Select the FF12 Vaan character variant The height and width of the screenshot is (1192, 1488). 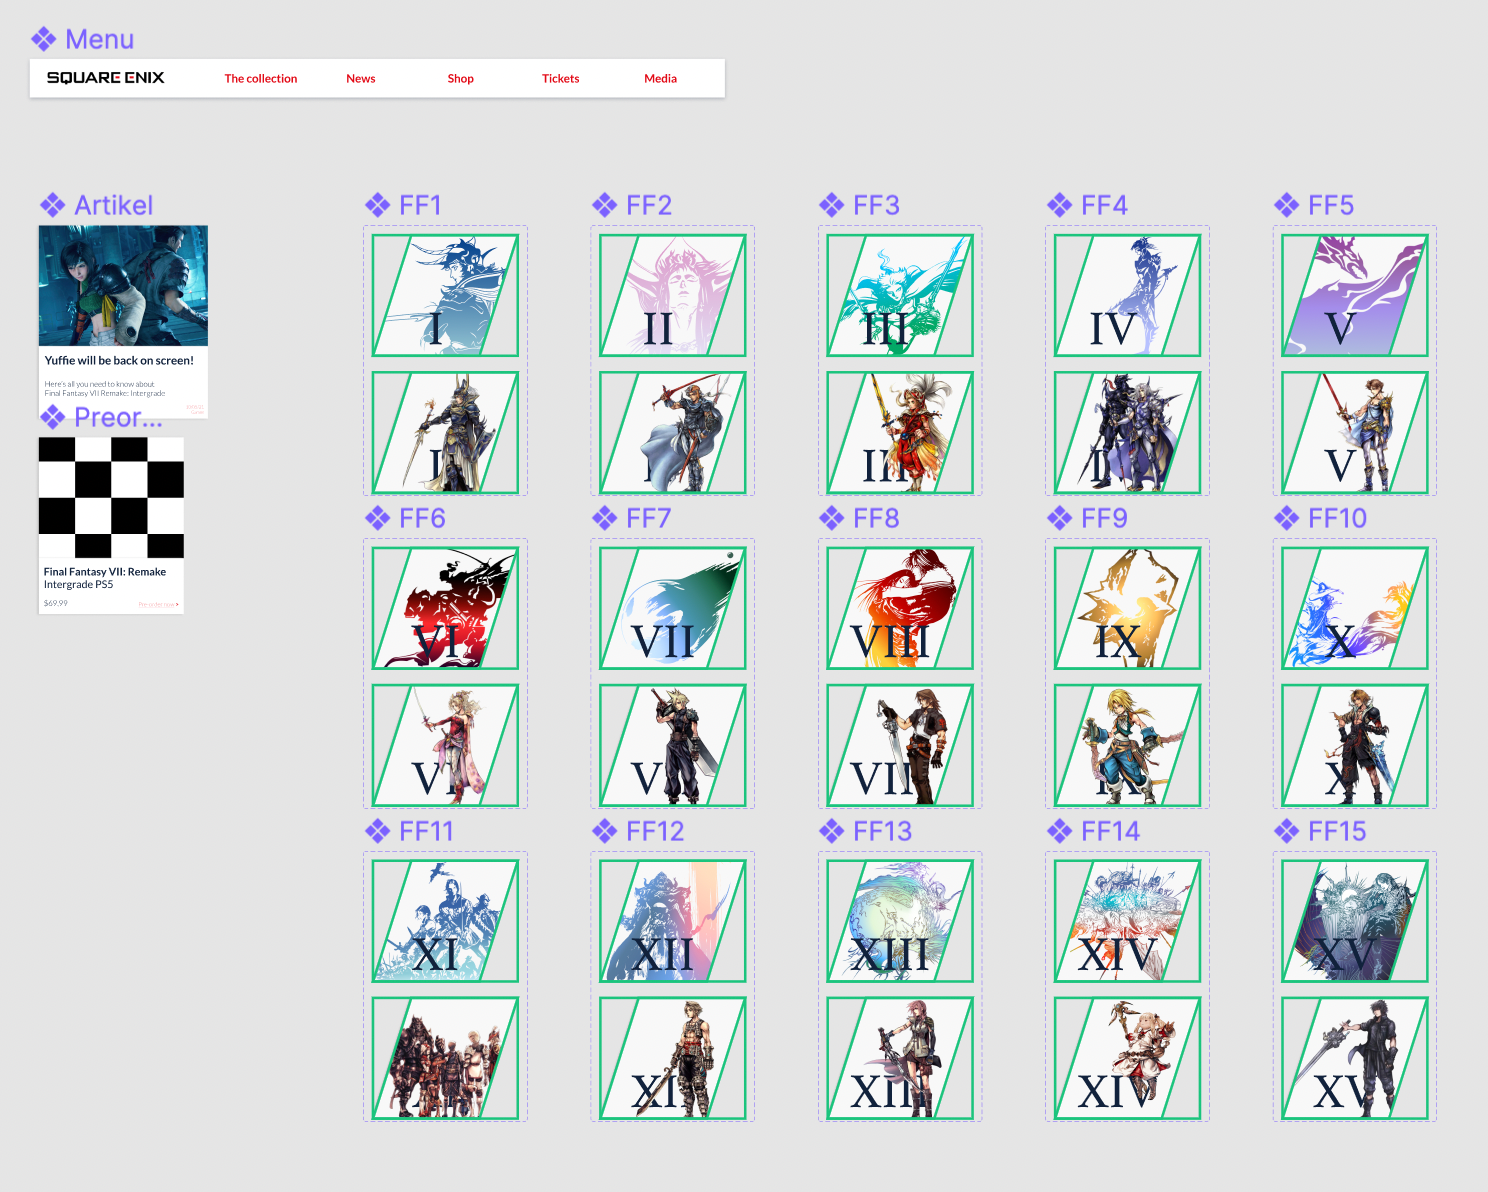click(672, 1058)
